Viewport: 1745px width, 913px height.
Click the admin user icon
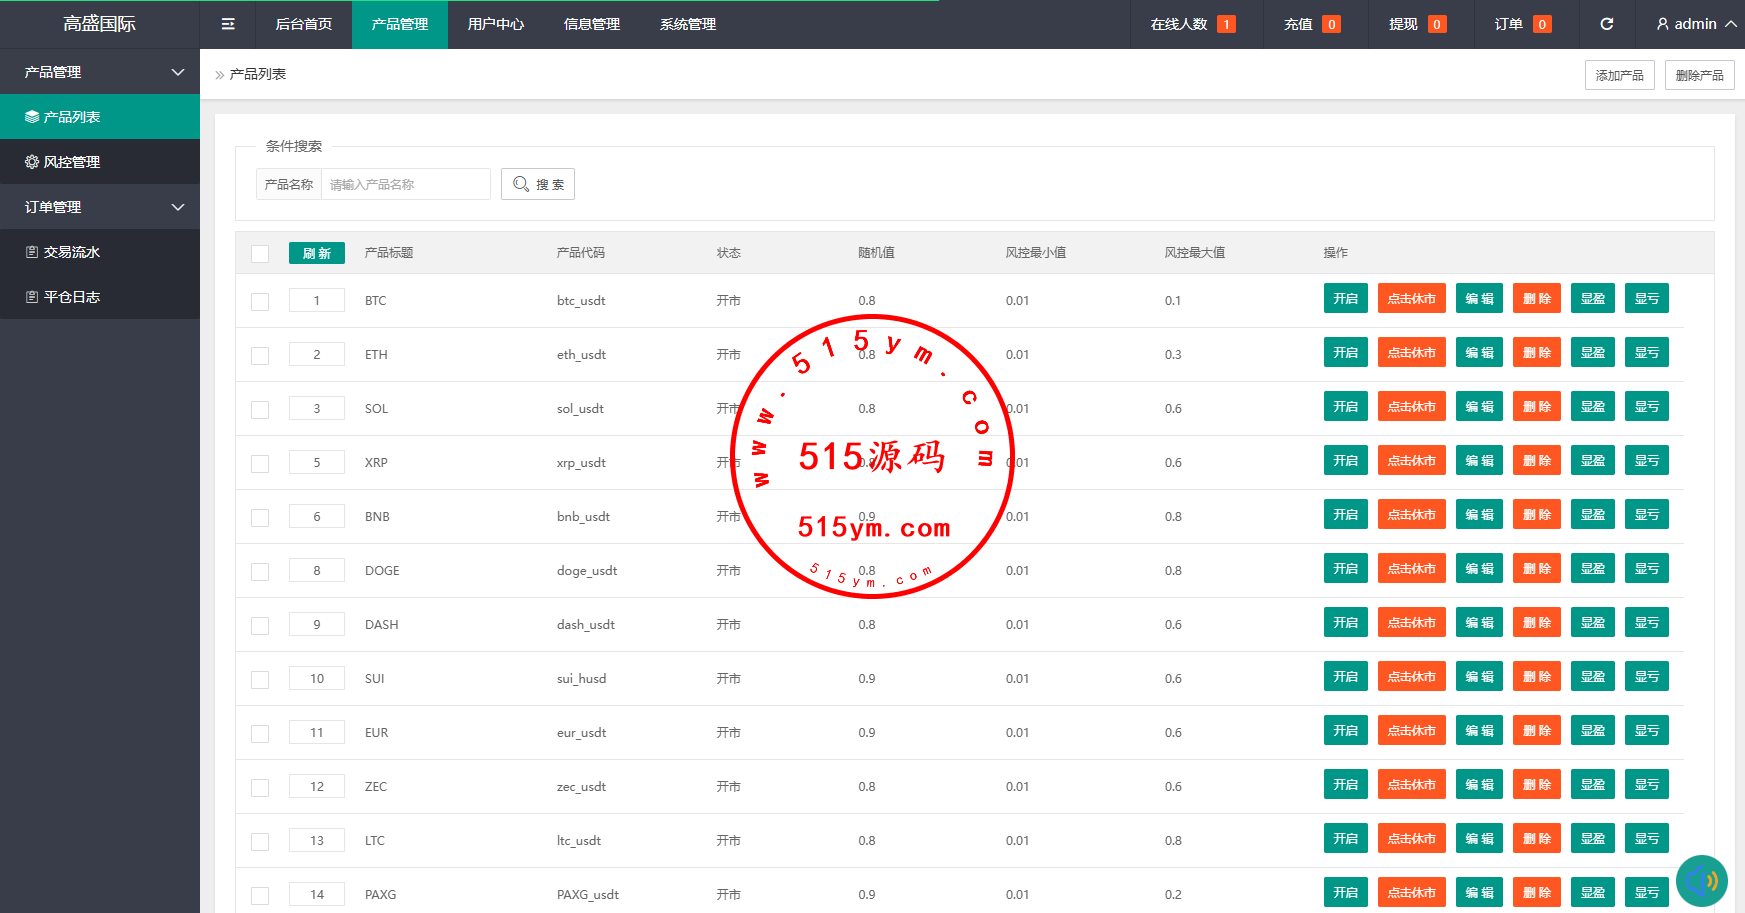(1662, 24)
